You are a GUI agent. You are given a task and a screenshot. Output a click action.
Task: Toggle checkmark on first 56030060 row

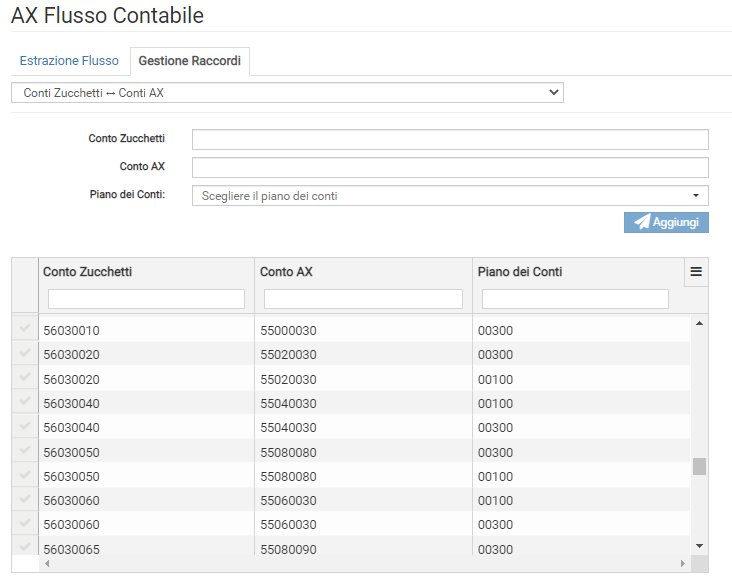[25, 499]
